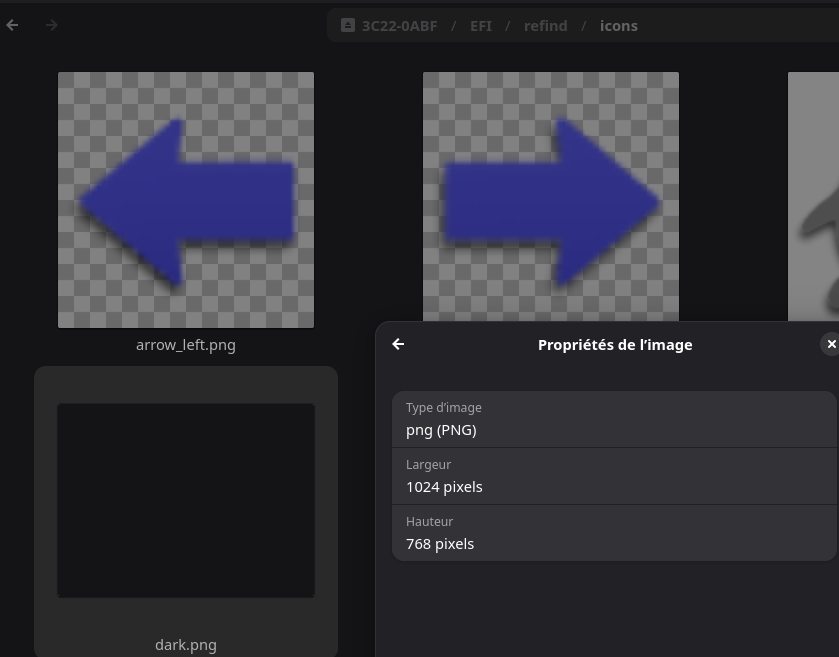Select the partially visible gray thumbnail
This screenshot has height=657, width=839.
pyautogui.click(x=813, y=196)
